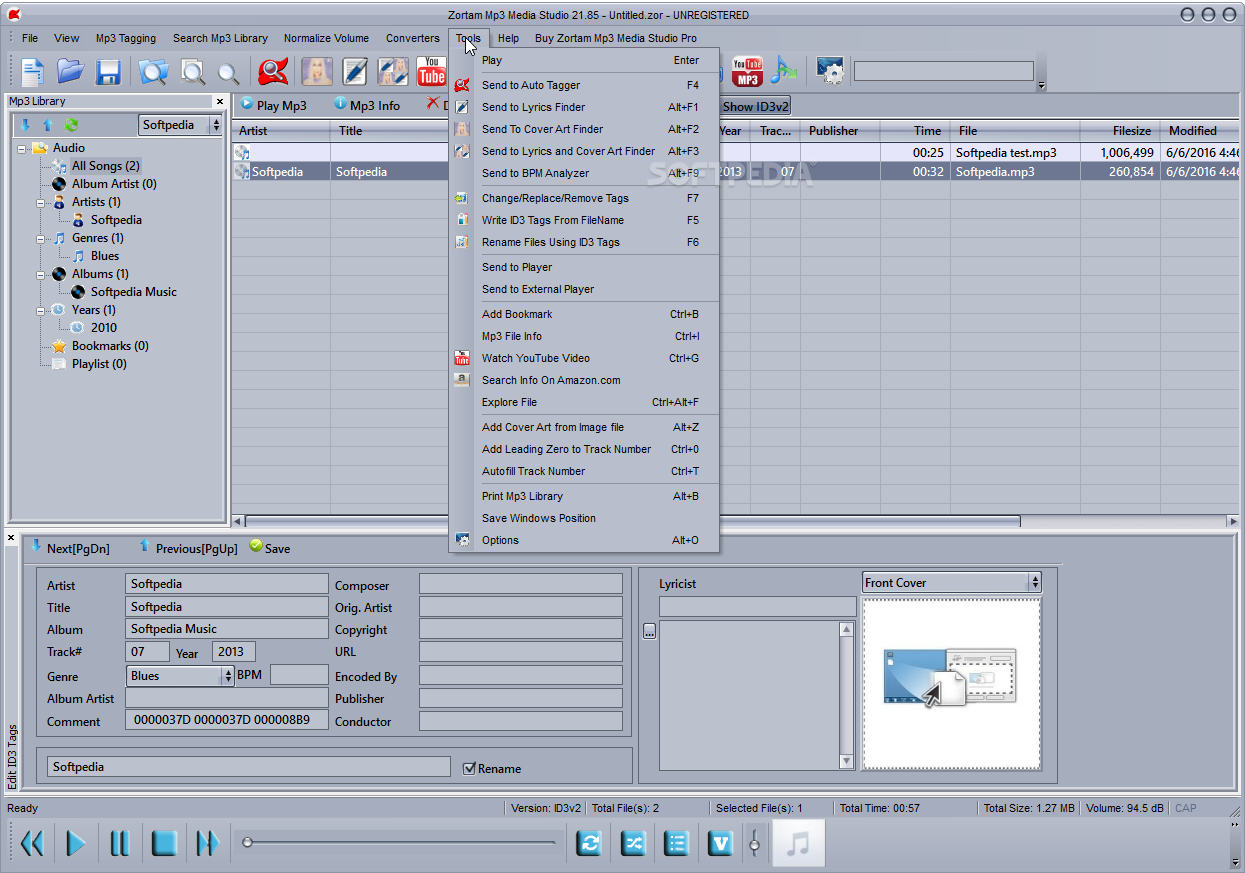The image size is (1245, 873).
Task: Skip to the next track
Action: point(207,843)
